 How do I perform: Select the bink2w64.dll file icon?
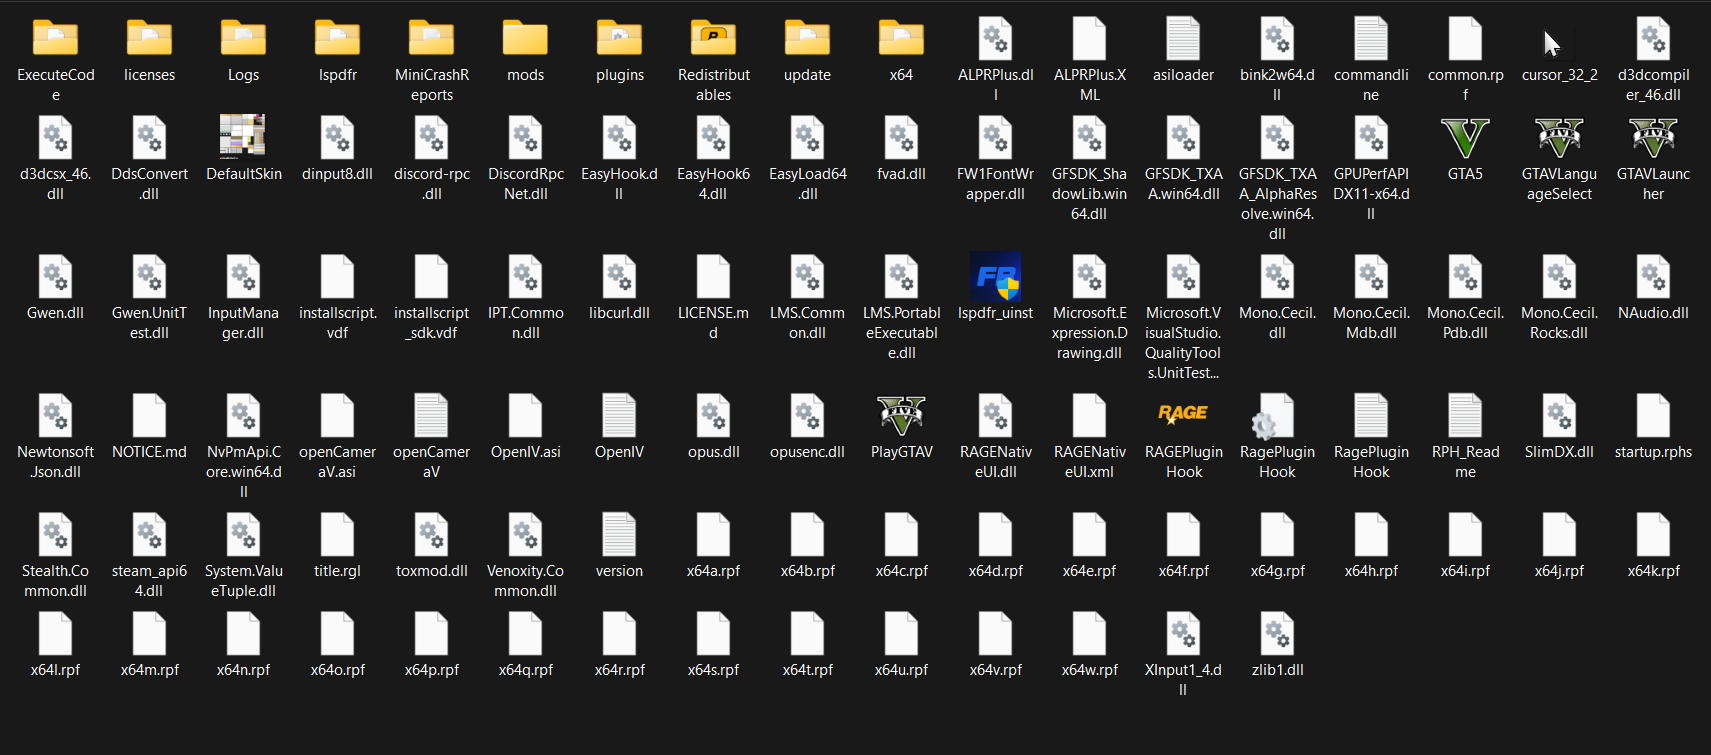click(x=1278, y=39)
